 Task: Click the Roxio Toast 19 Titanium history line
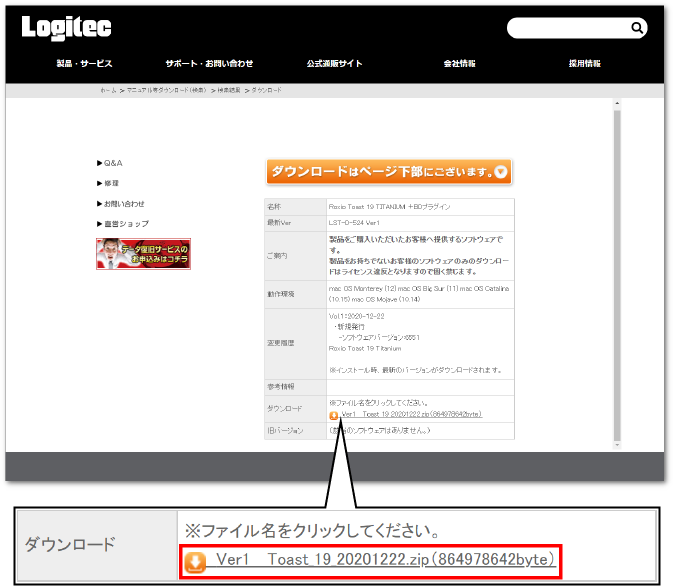365,348
